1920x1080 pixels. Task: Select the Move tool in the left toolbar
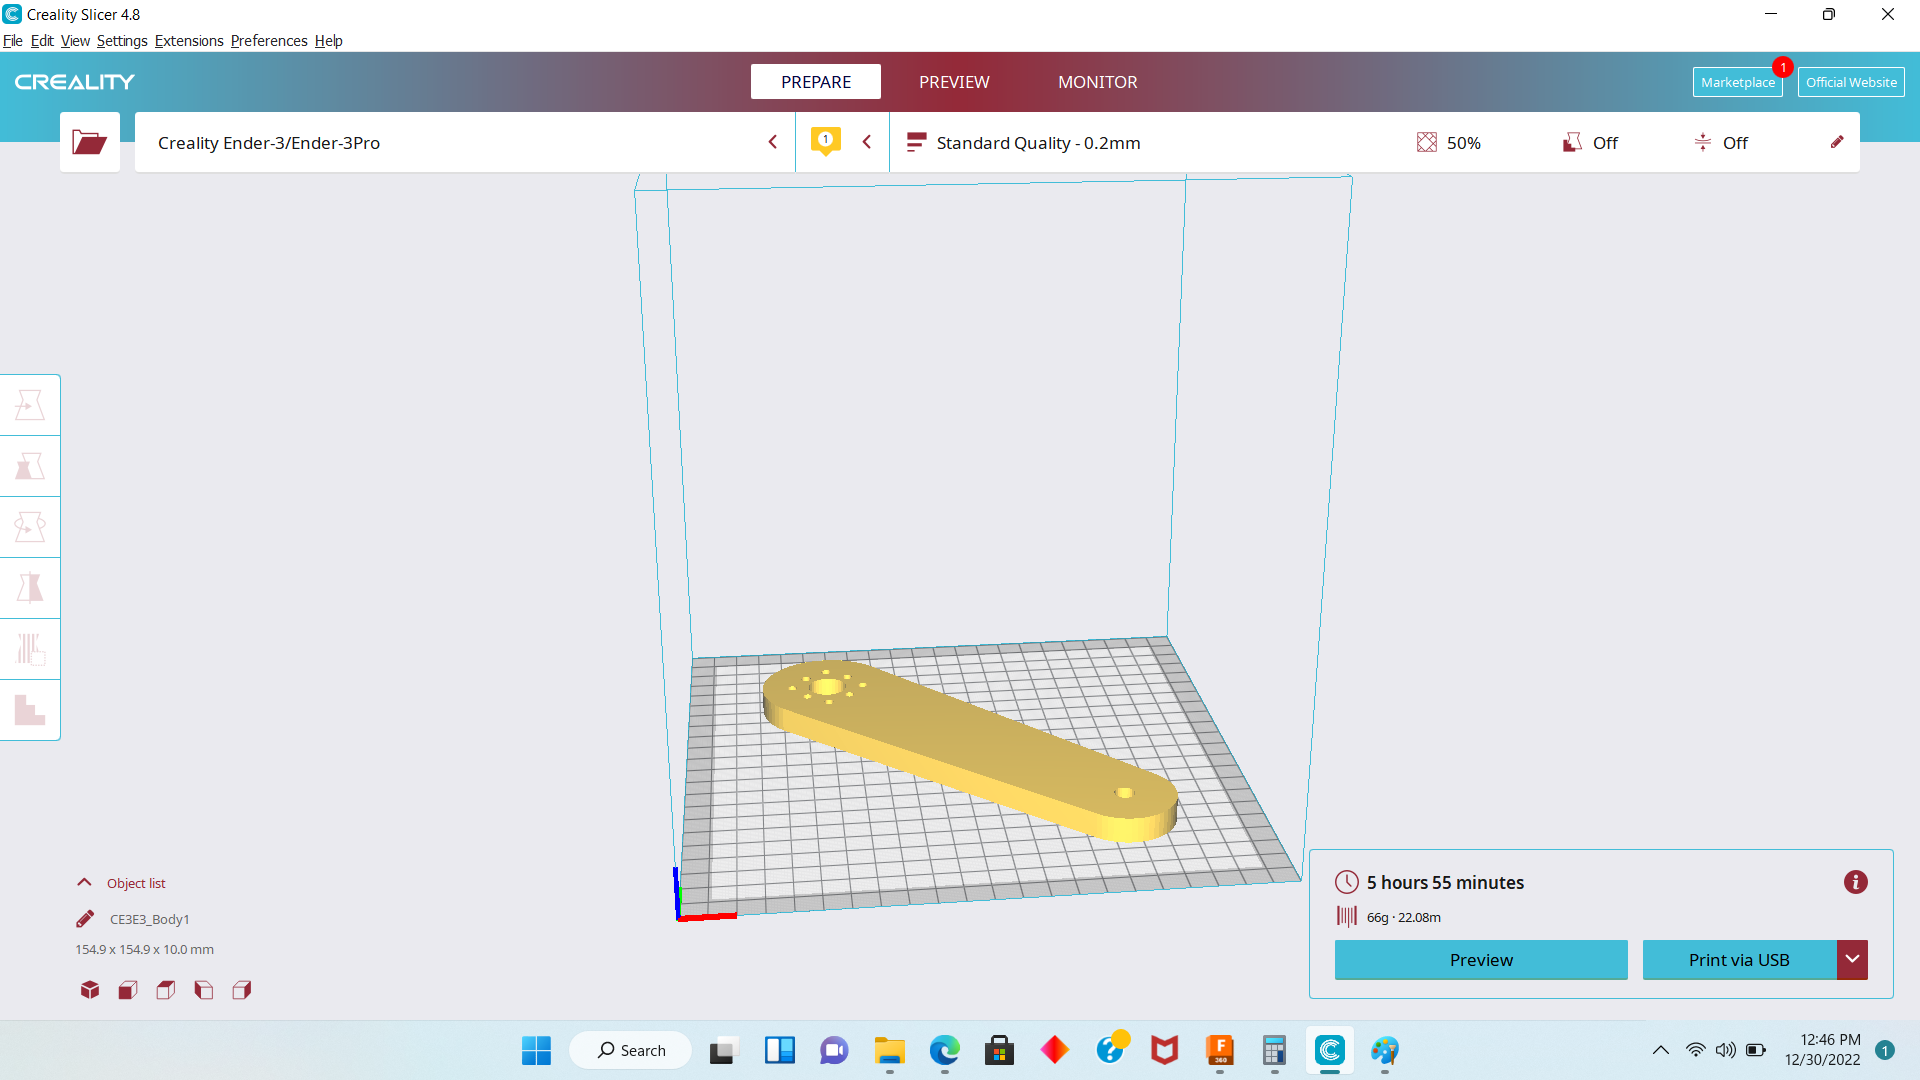click(30, 405)
